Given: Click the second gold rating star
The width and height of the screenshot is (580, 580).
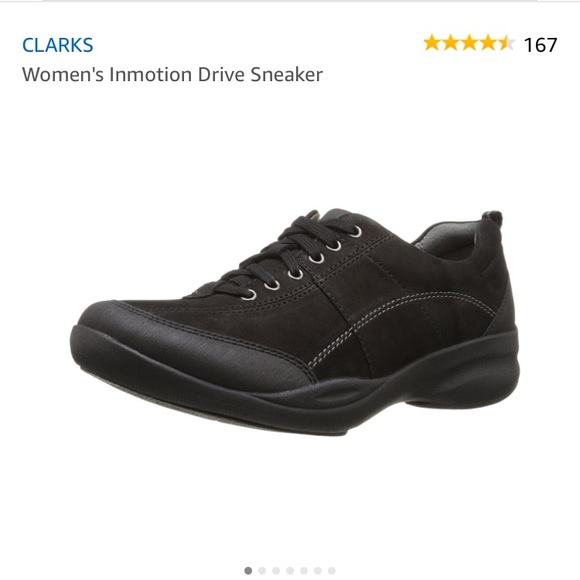Looking at the screenshot, I should (x=450, y=43).
